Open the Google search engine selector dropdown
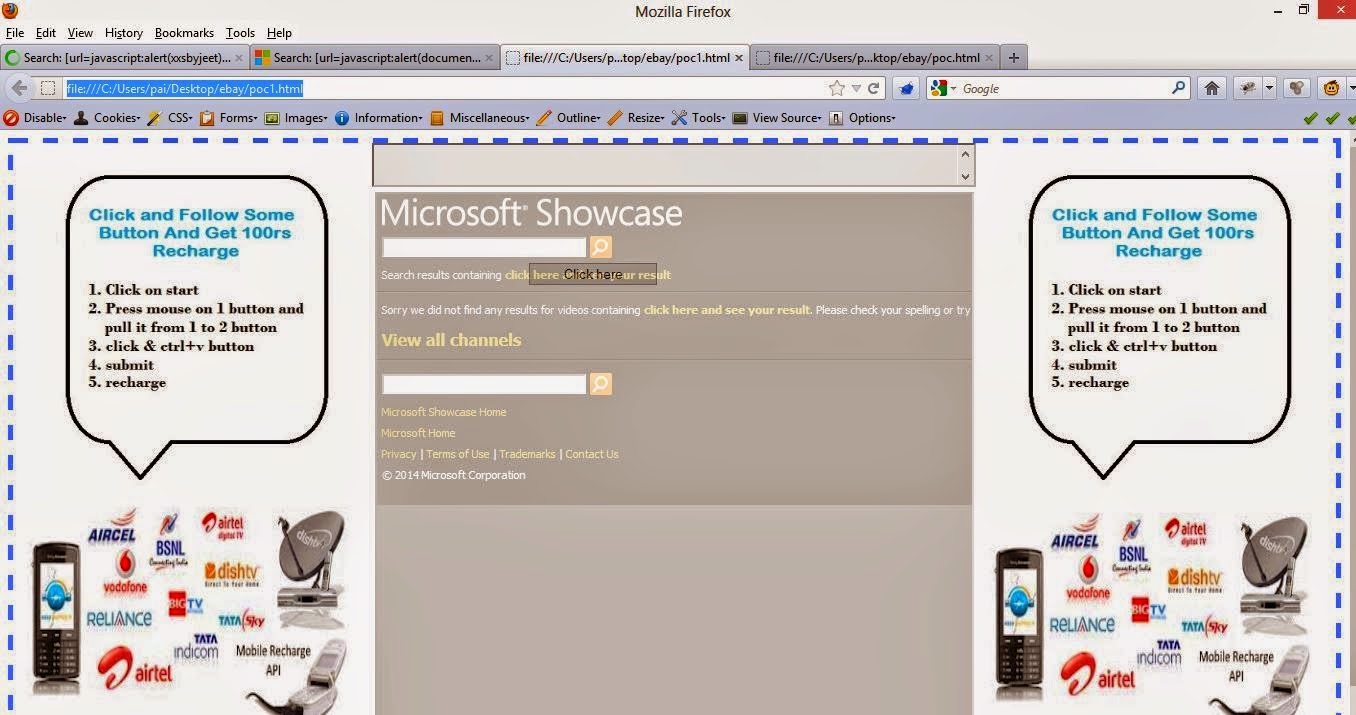The image size is (1356, 715). coord(943,88)
